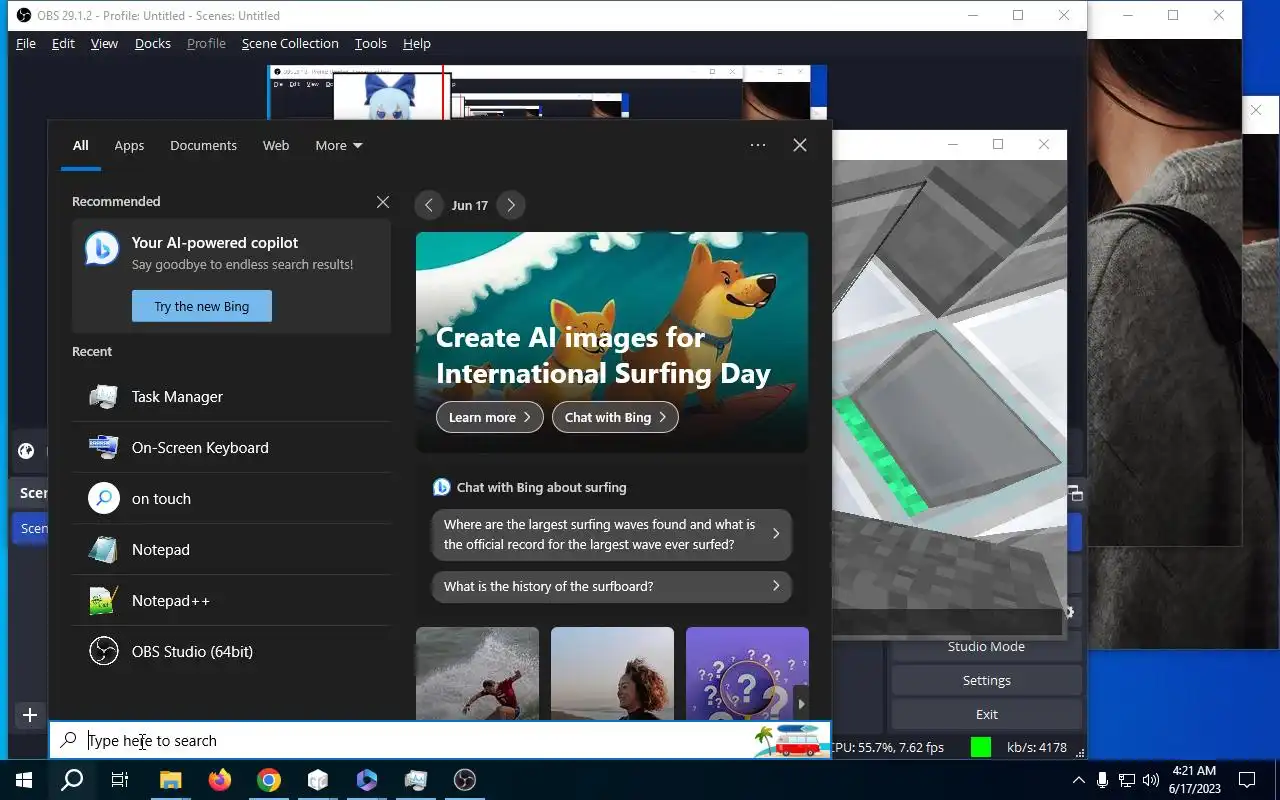Screen dimensions: 1280x800
Task: Click 'Learn more' on the surfing banner
Action: click(x=490, y=417)
